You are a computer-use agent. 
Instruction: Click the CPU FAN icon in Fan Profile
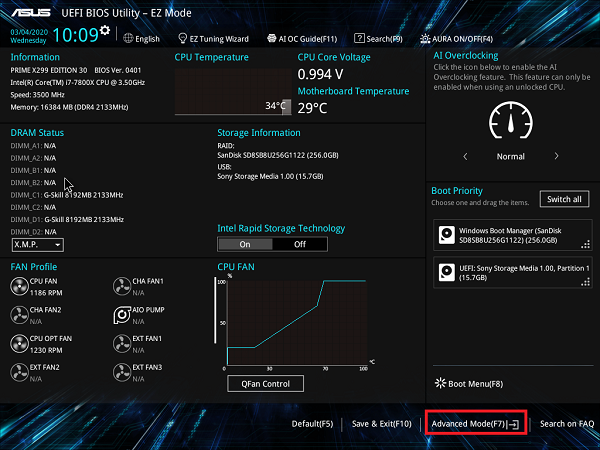click(x=20, y=288)
